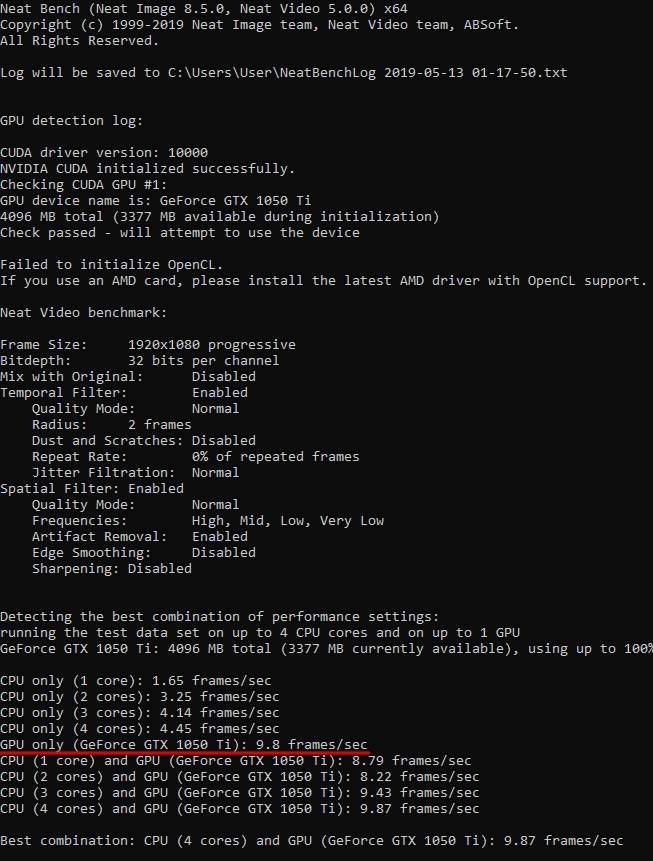Screen dimensions: 653x861
Task: Click the Failed to initialize OpenCL message
Action: (111, 265)
